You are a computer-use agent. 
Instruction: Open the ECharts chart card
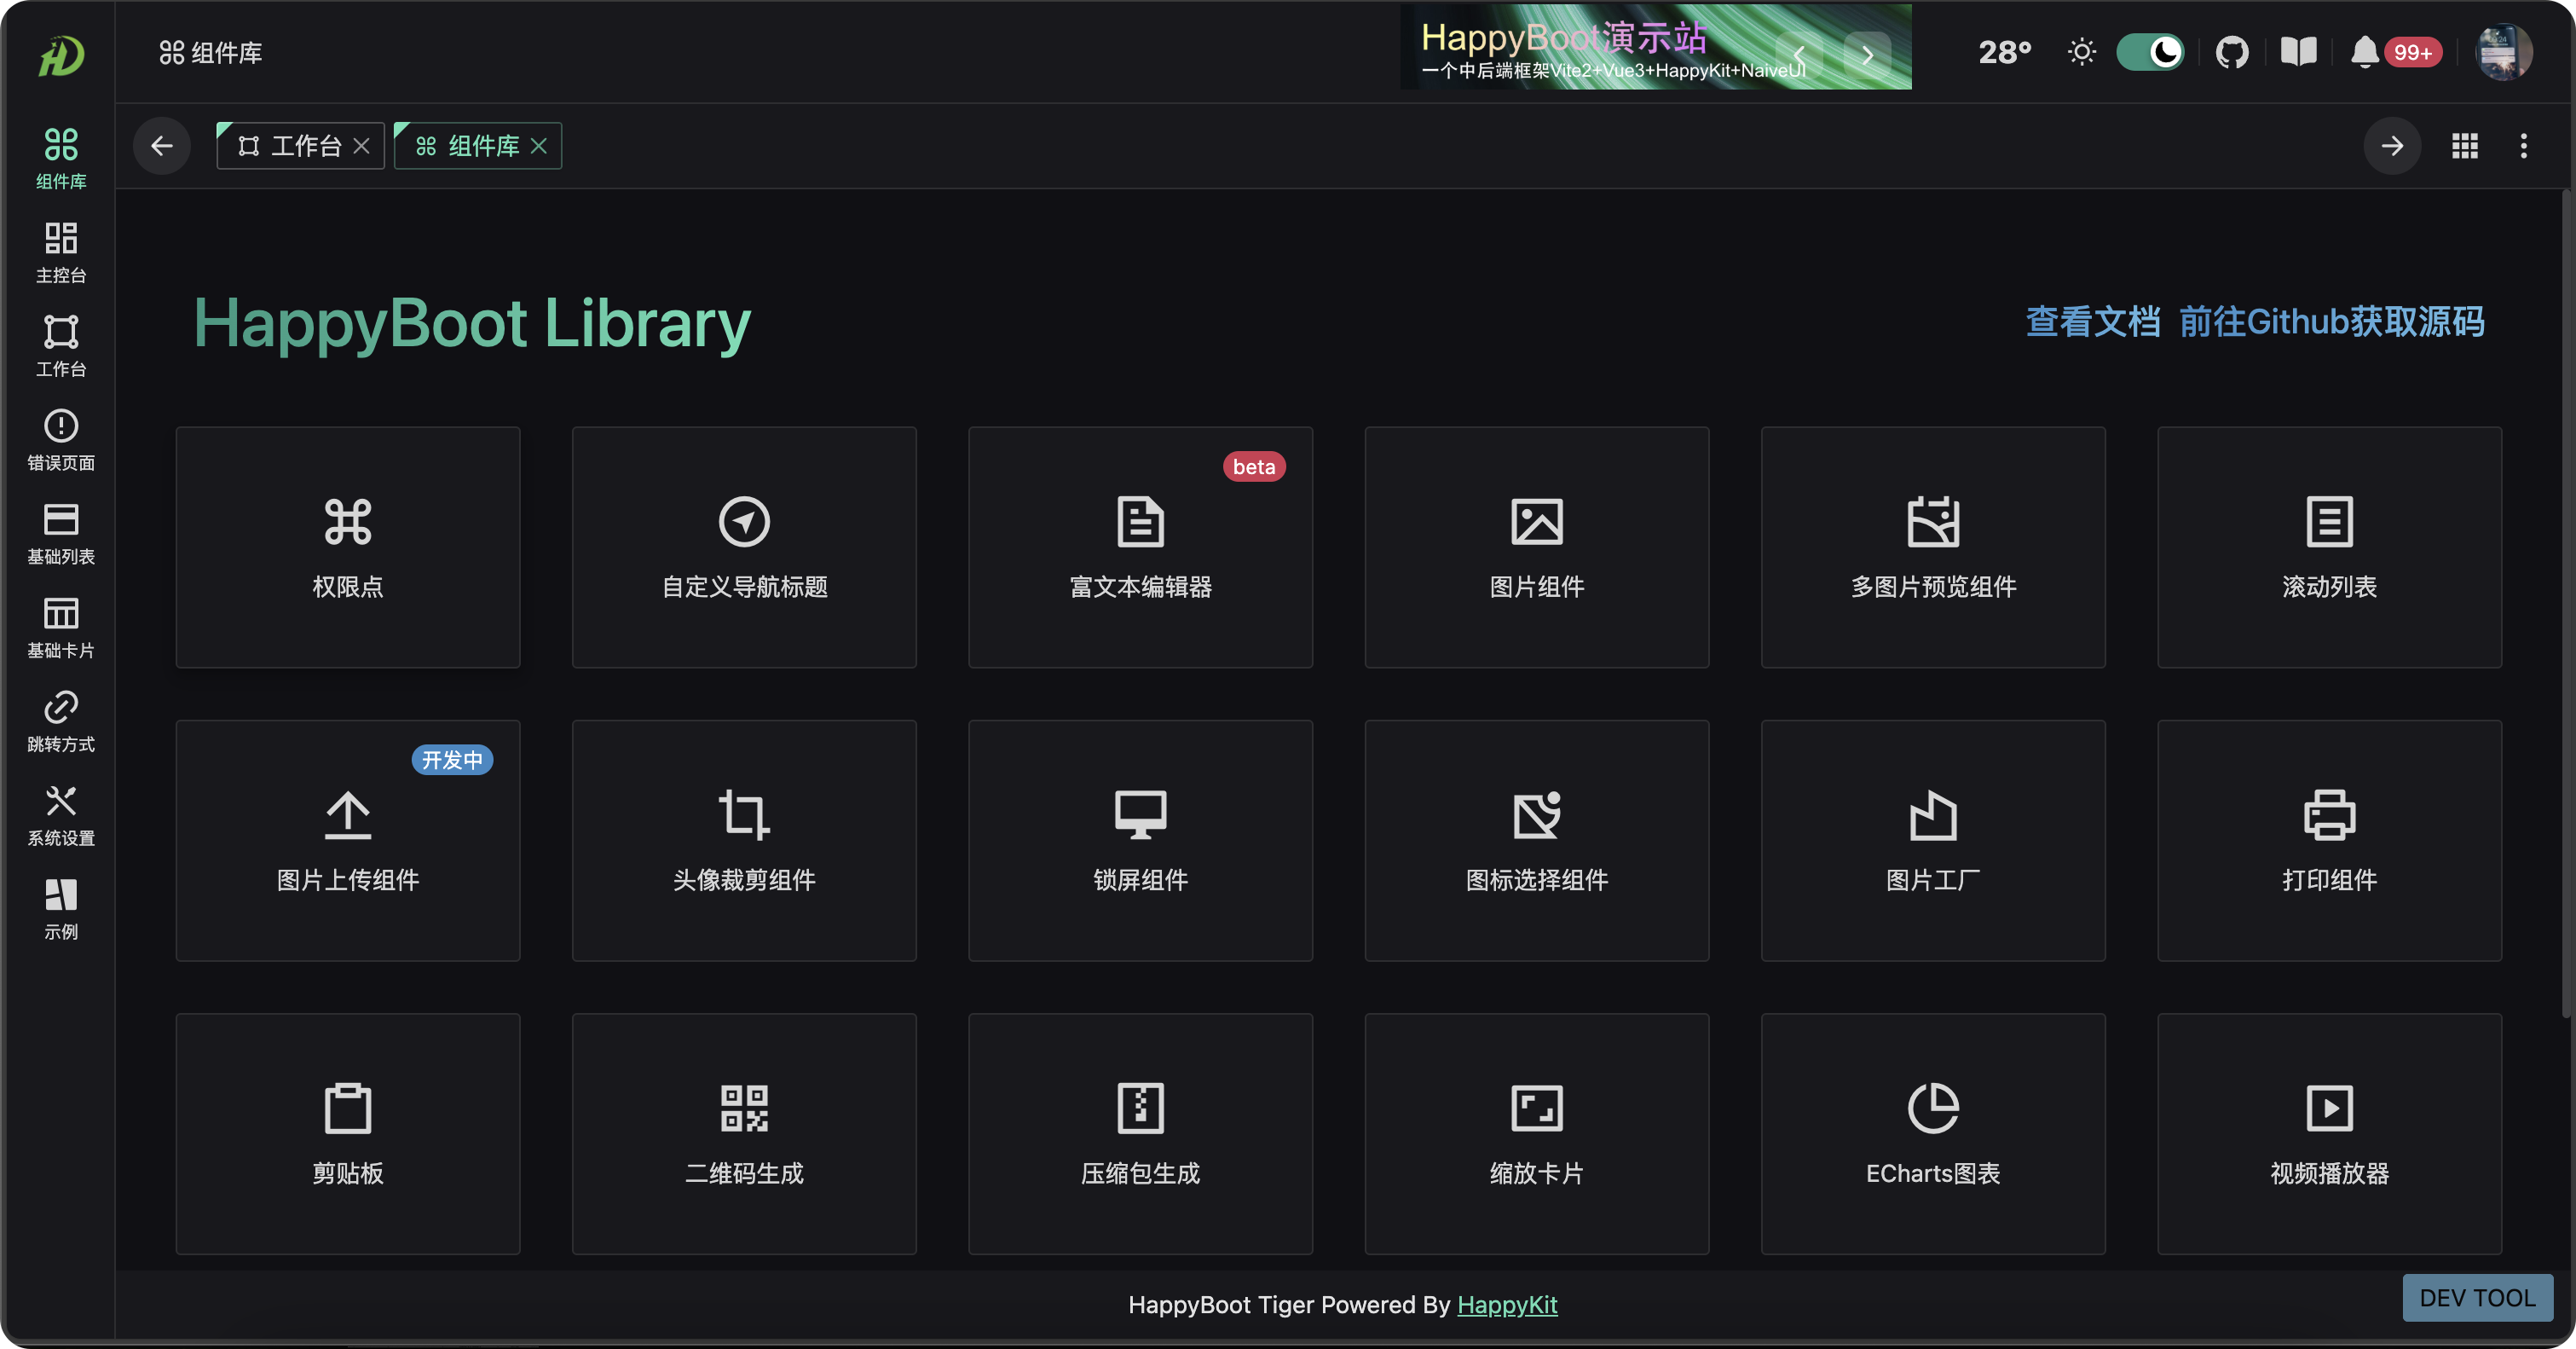1932,1133
